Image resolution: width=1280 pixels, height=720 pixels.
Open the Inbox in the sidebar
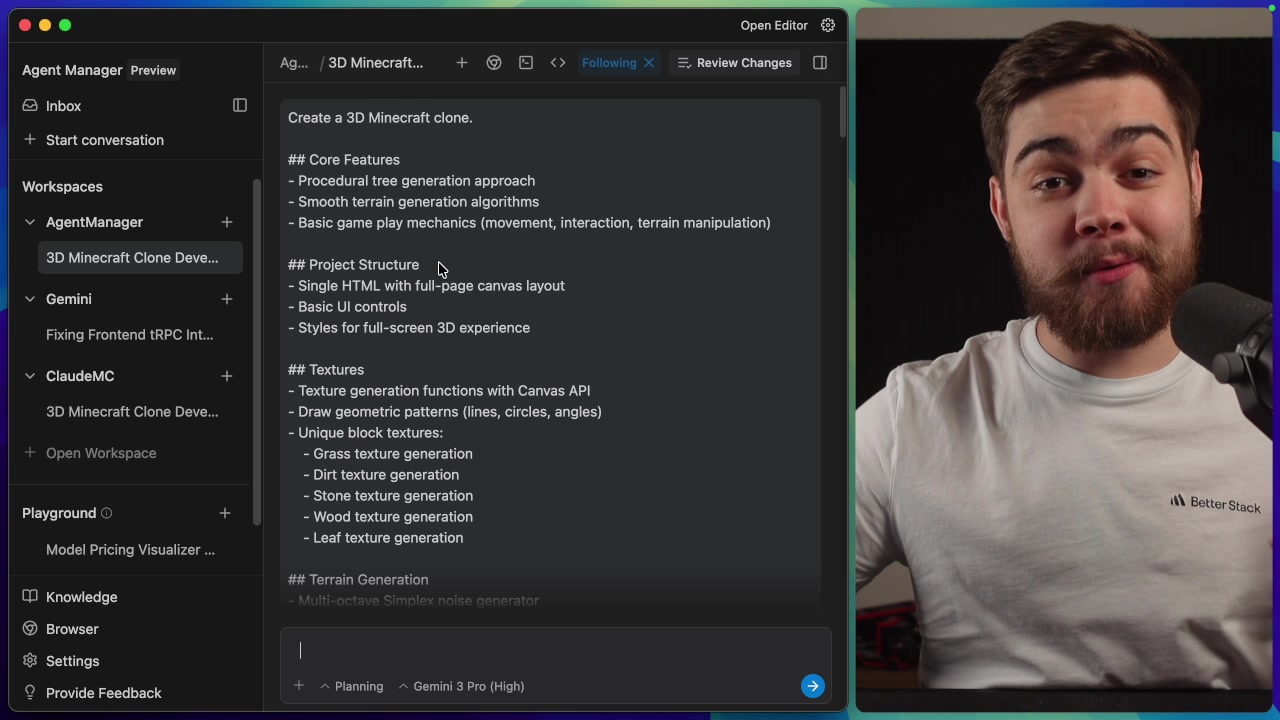[x=63, y=106]
